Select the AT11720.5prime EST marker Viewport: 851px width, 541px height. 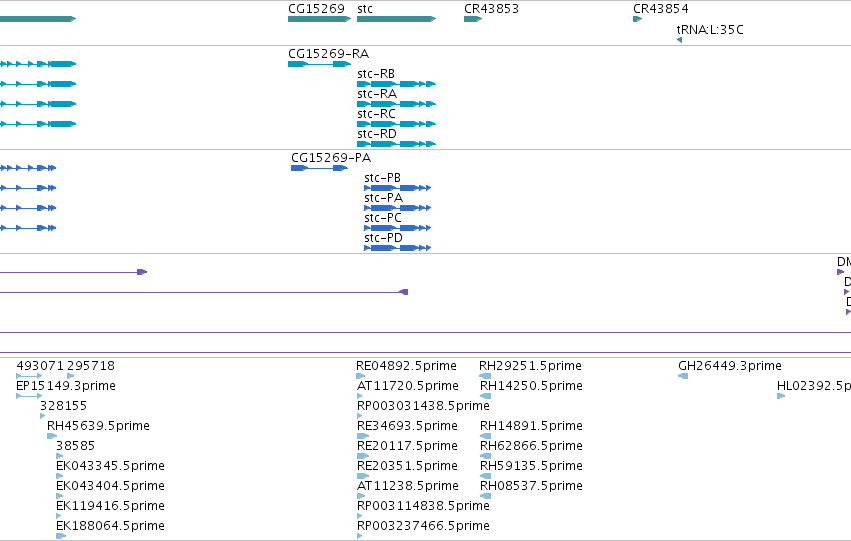[359, 396]
